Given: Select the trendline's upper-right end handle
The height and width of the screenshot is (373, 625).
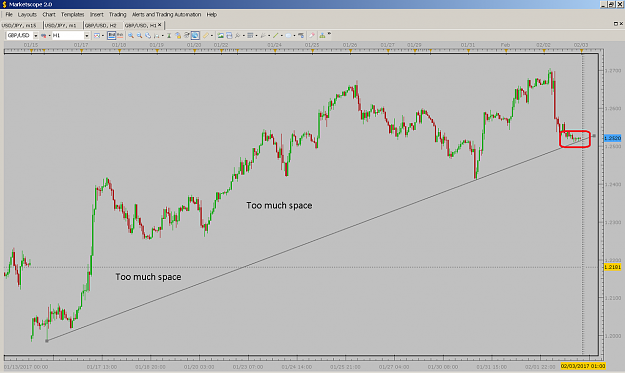Looking at the screenshot, I should (594, 136).
